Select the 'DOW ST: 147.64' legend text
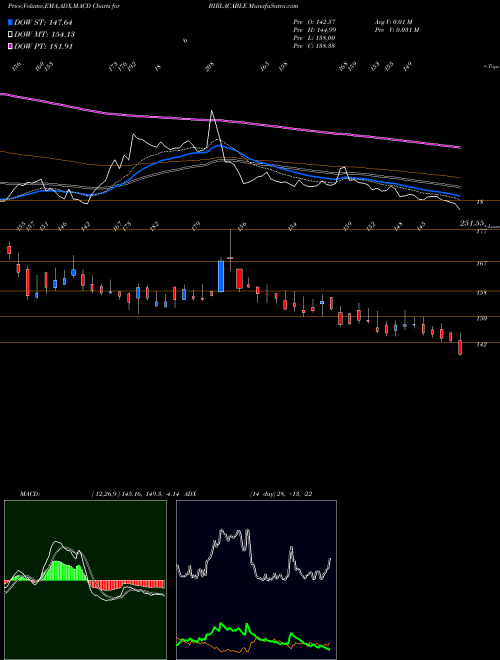500x660 pixels. 43,23
